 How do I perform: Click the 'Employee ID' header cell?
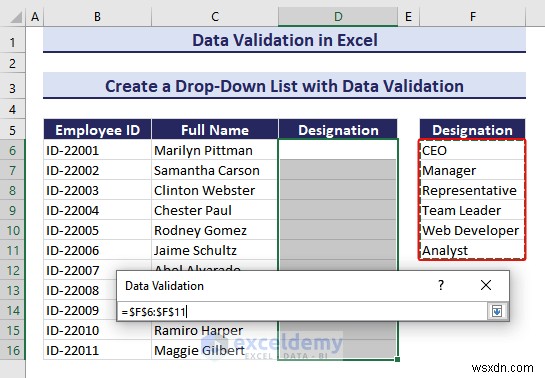(97, 130)
